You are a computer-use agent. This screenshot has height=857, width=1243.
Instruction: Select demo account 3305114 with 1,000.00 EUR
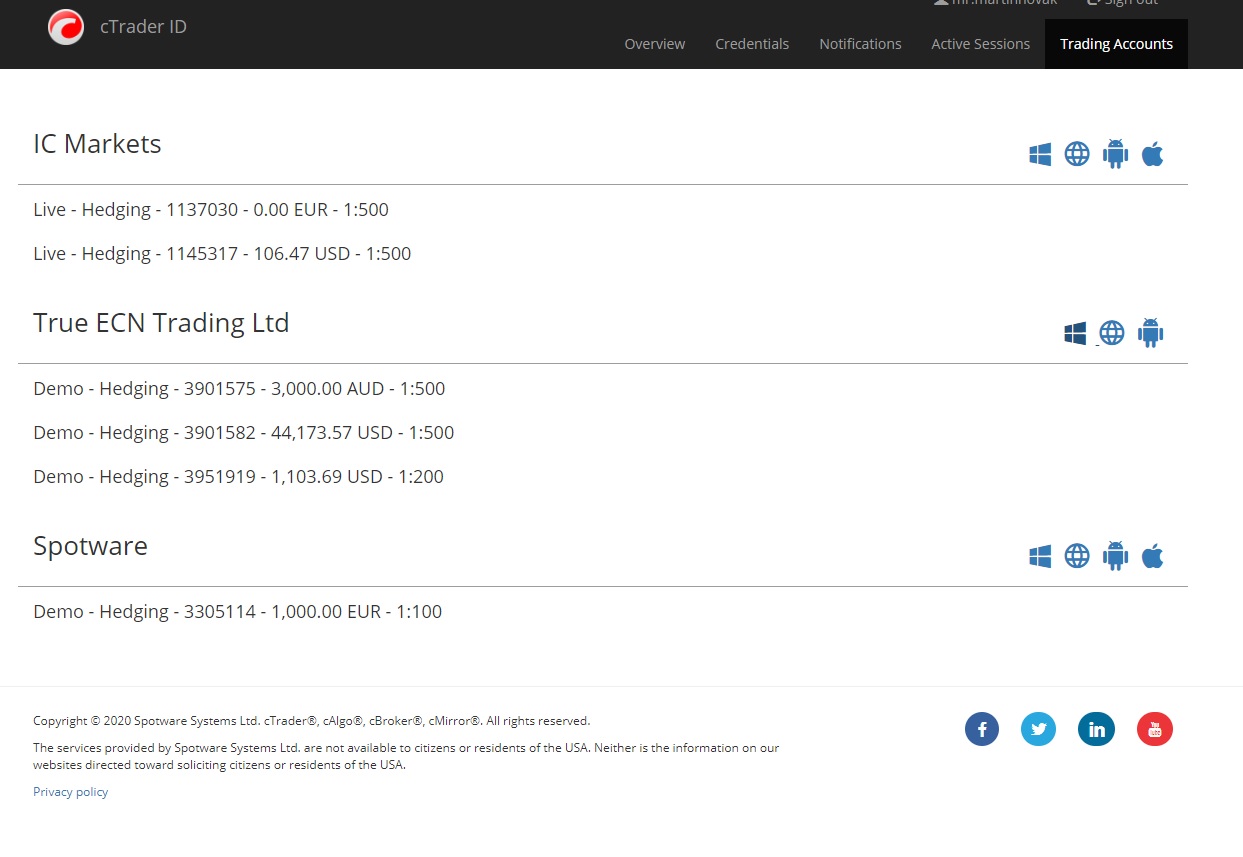[x=237, y=612]
